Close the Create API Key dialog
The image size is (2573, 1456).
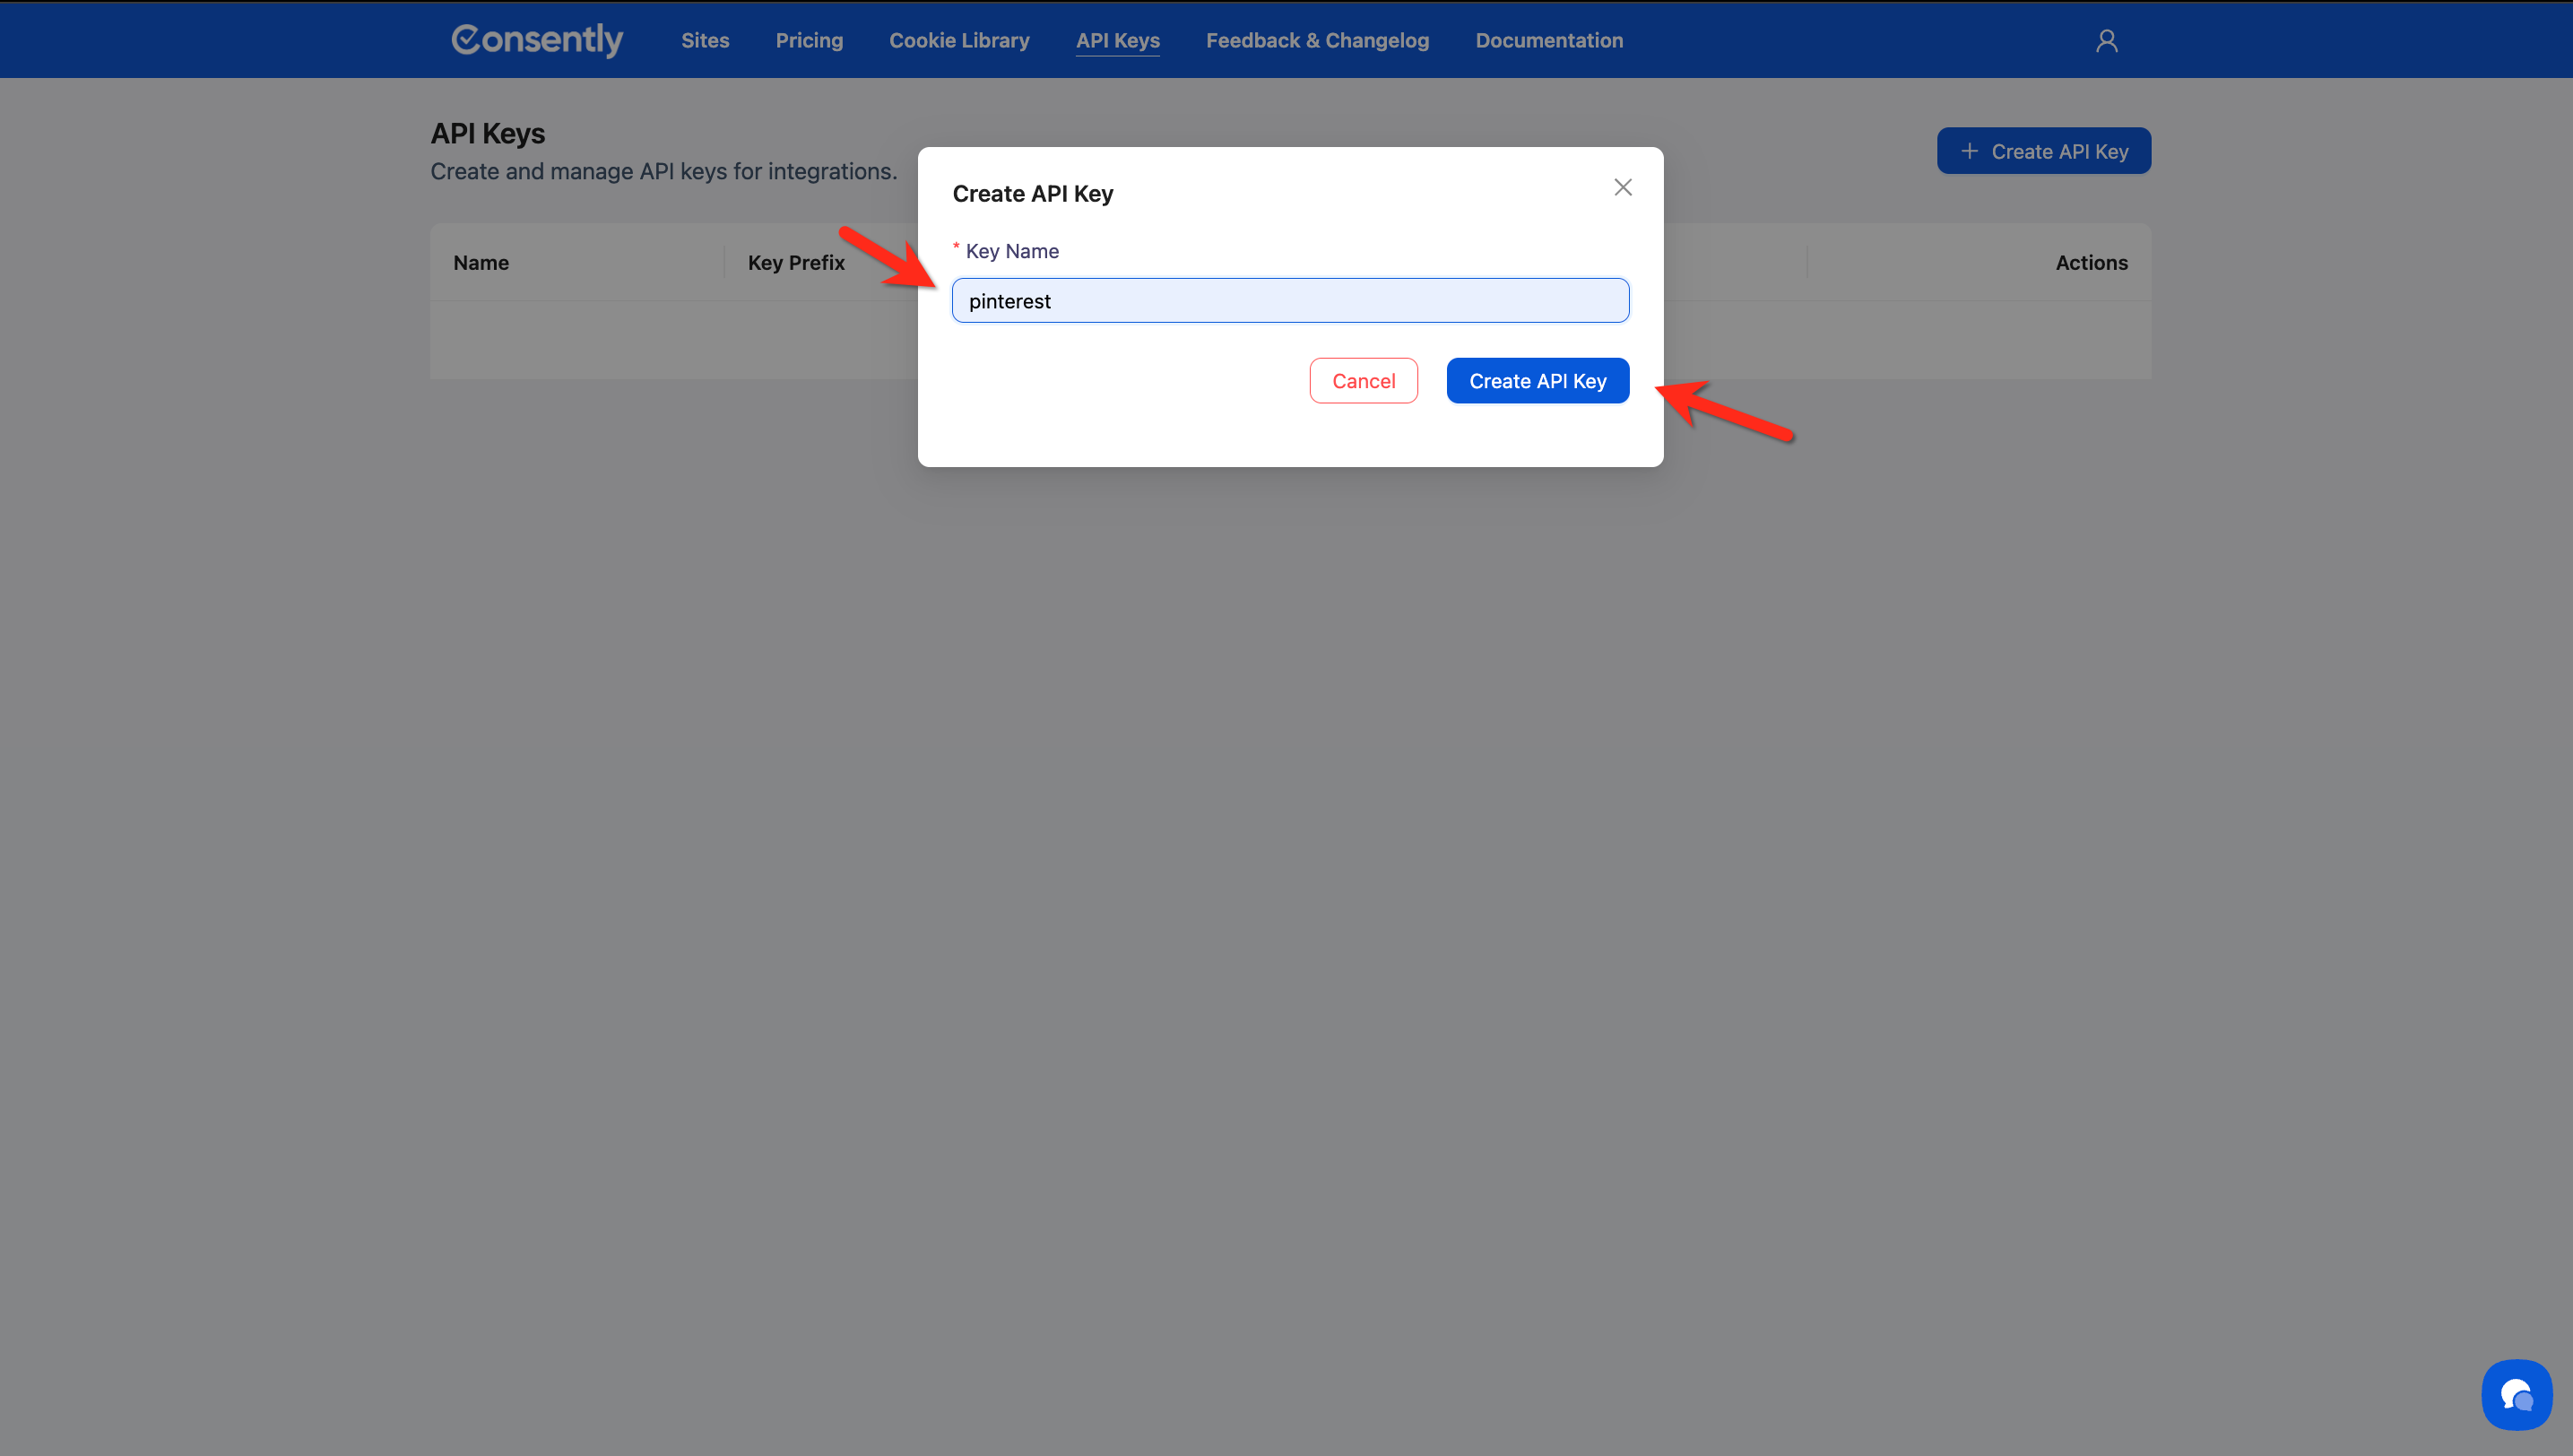point(1622,187)
